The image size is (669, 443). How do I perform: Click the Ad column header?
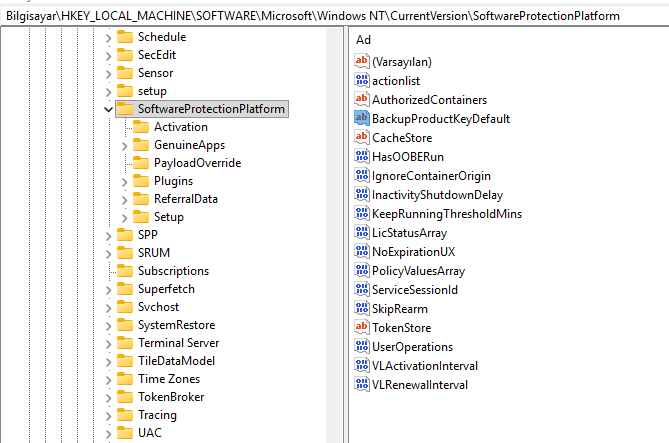point(364,38)
